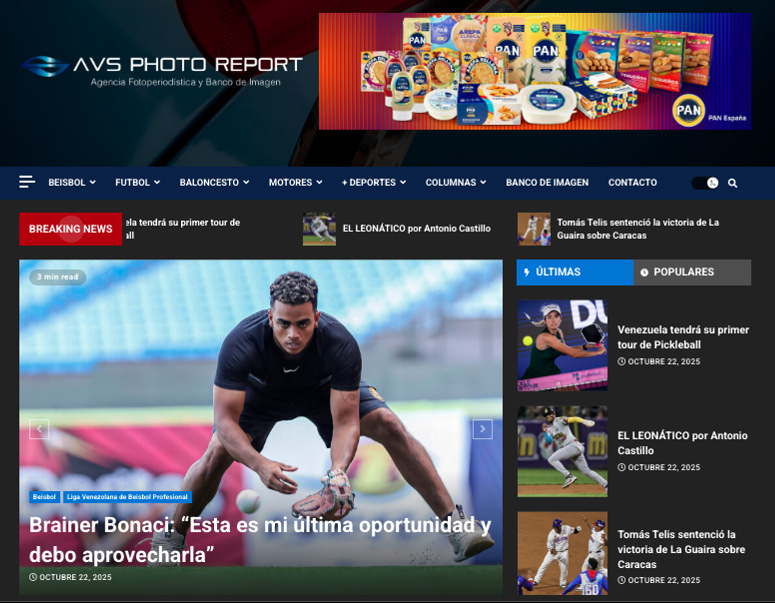
Task: Open the sidebar La Guaira victory thumbnail
Action: [562, 553]
